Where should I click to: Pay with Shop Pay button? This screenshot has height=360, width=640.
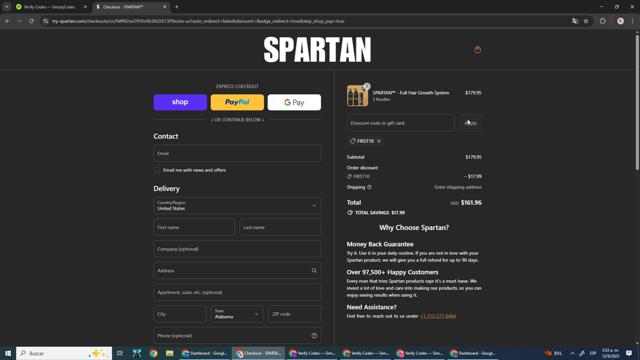click(x=180, y=102)
